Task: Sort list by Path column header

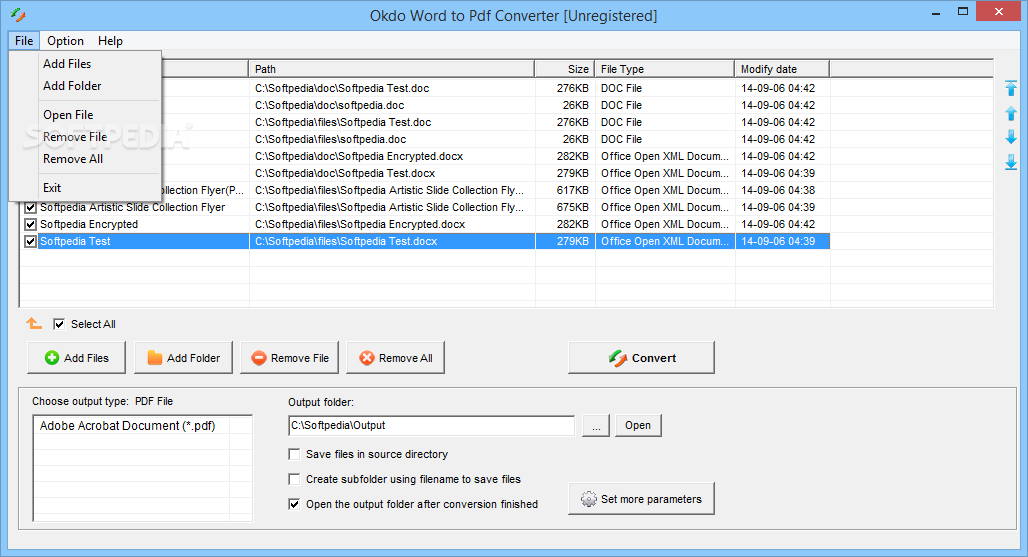Action: tap(391, 69)
